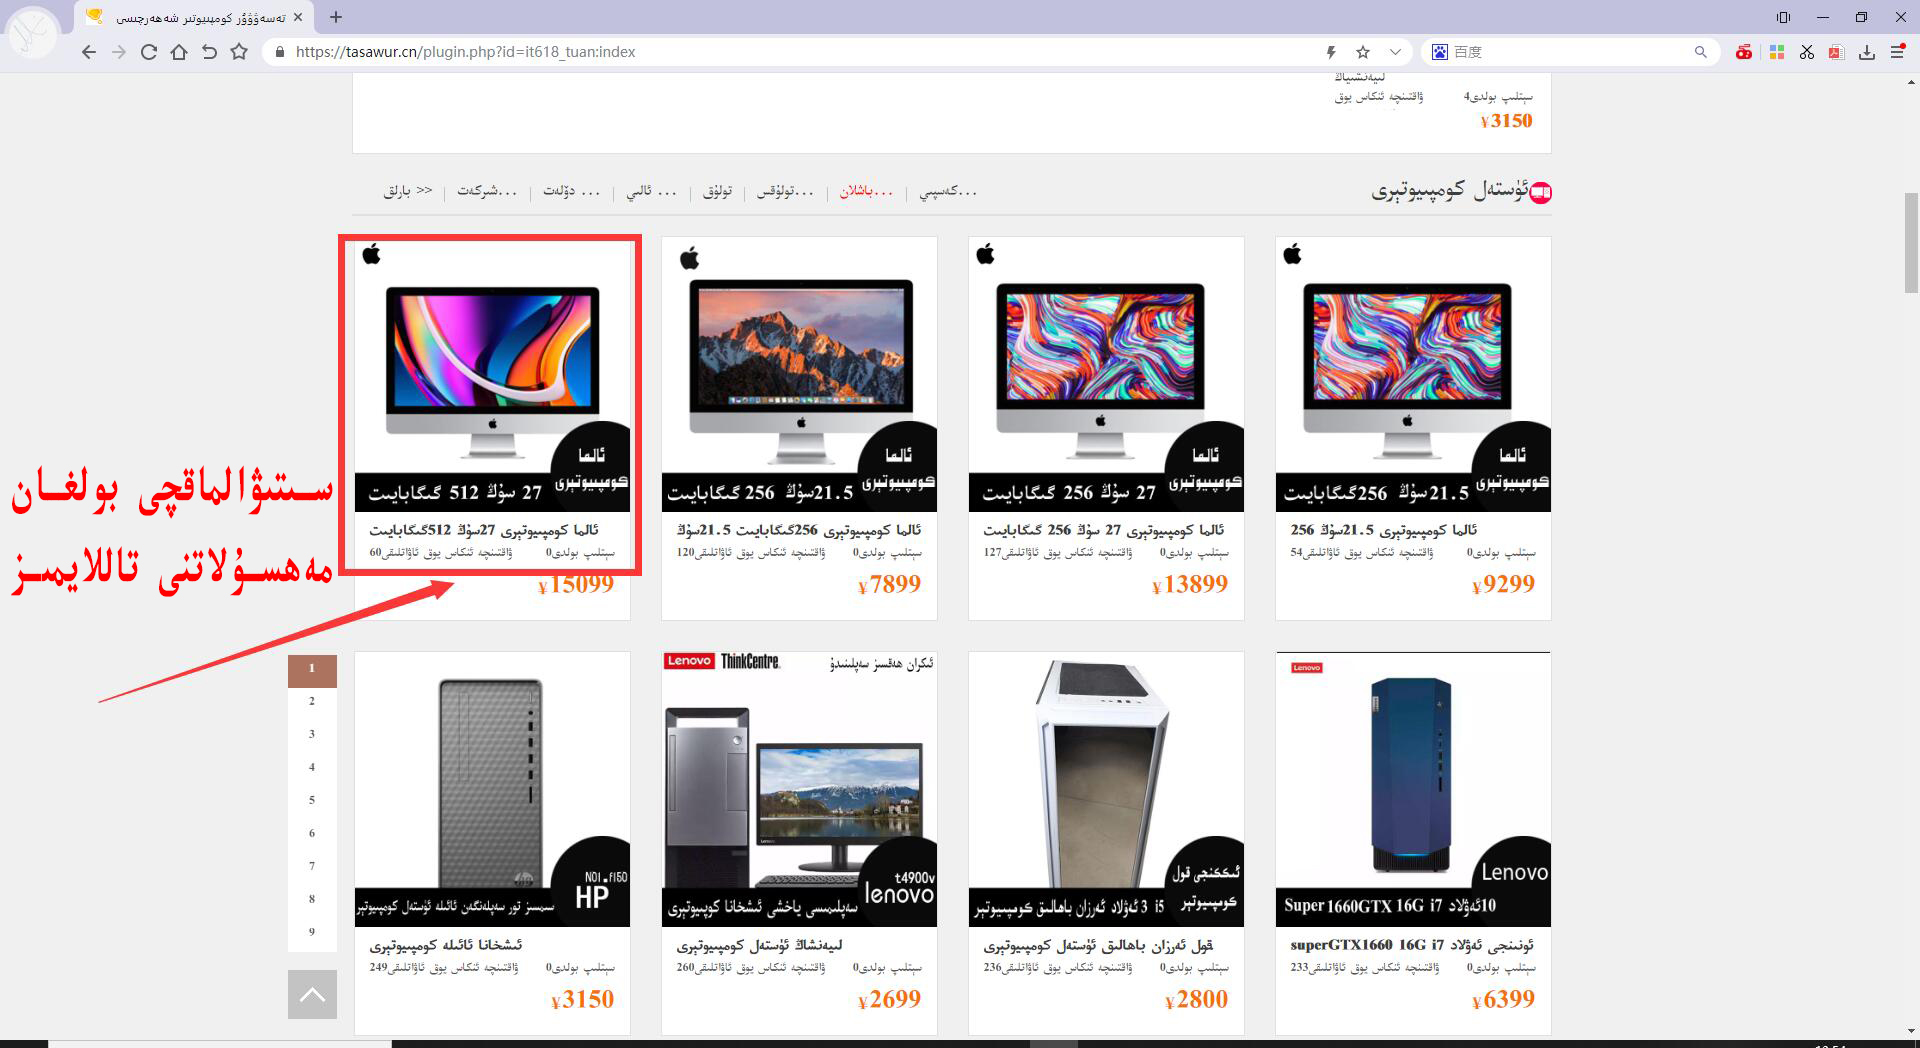This screenshot has width=1920, height=1048.
Task: Open the Baidu search engine selector
Action: click(x=1440, y=52)
